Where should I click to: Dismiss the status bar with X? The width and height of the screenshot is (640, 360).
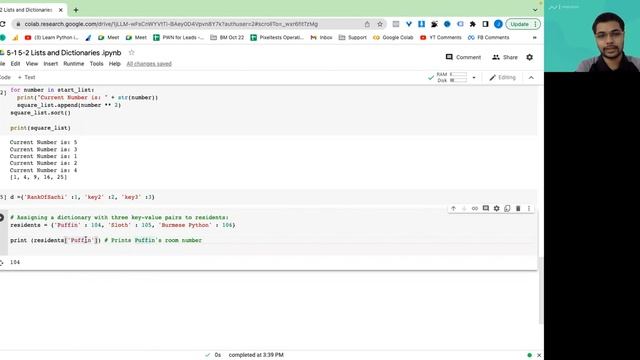pos(539,355)
